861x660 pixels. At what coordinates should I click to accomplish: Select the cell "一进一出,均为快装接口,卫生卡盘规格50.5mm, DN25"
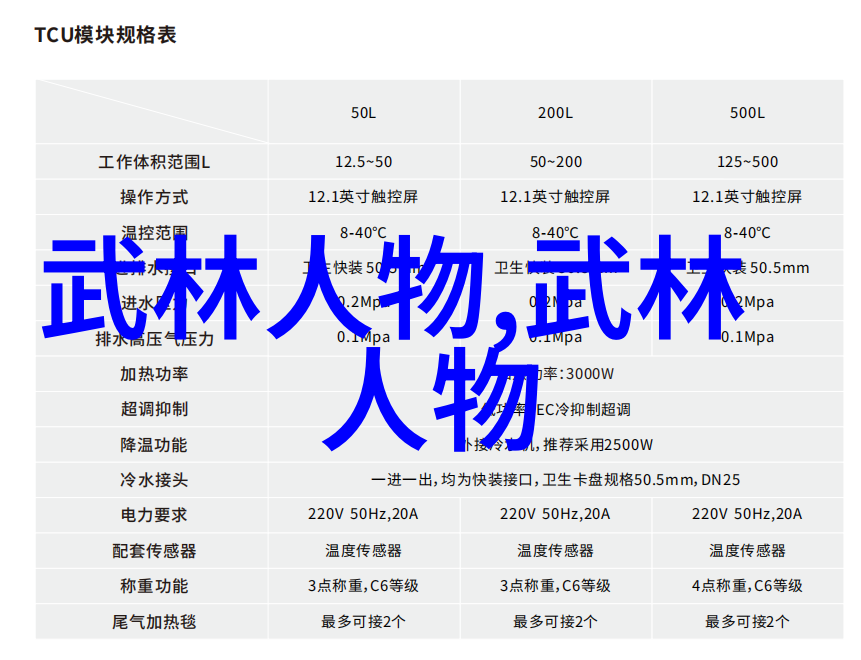coord(556,480)
